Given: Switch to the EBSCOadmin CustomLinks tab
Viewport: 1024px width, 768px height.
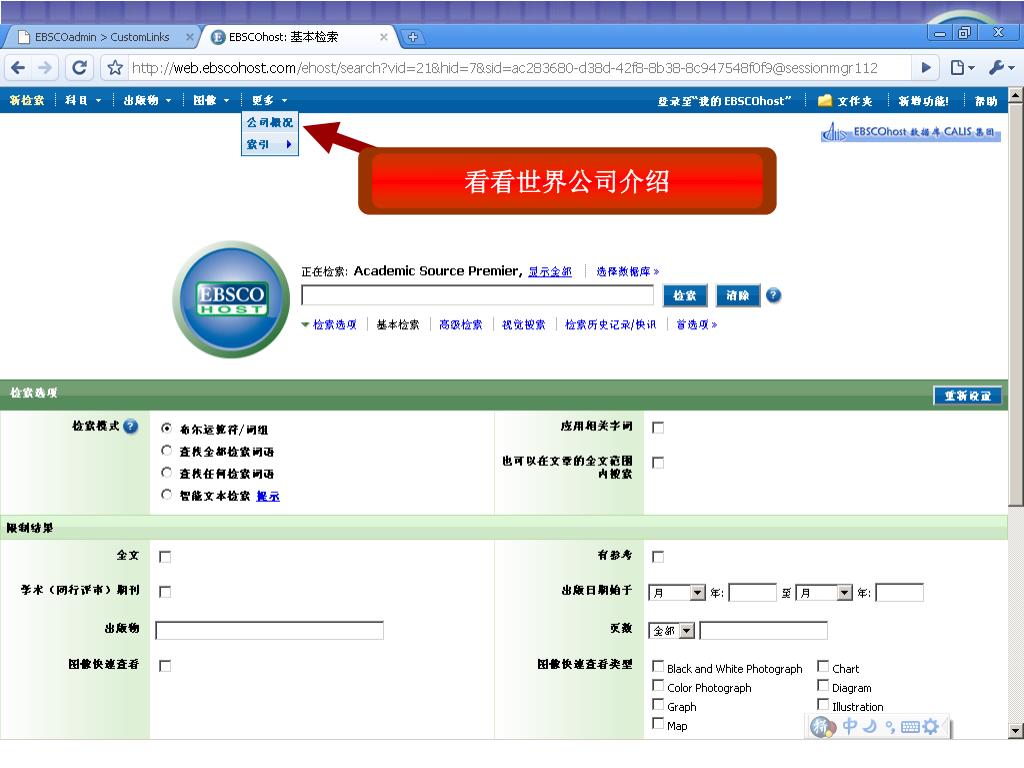Looking at the screenshot, I should click(102, 37).
